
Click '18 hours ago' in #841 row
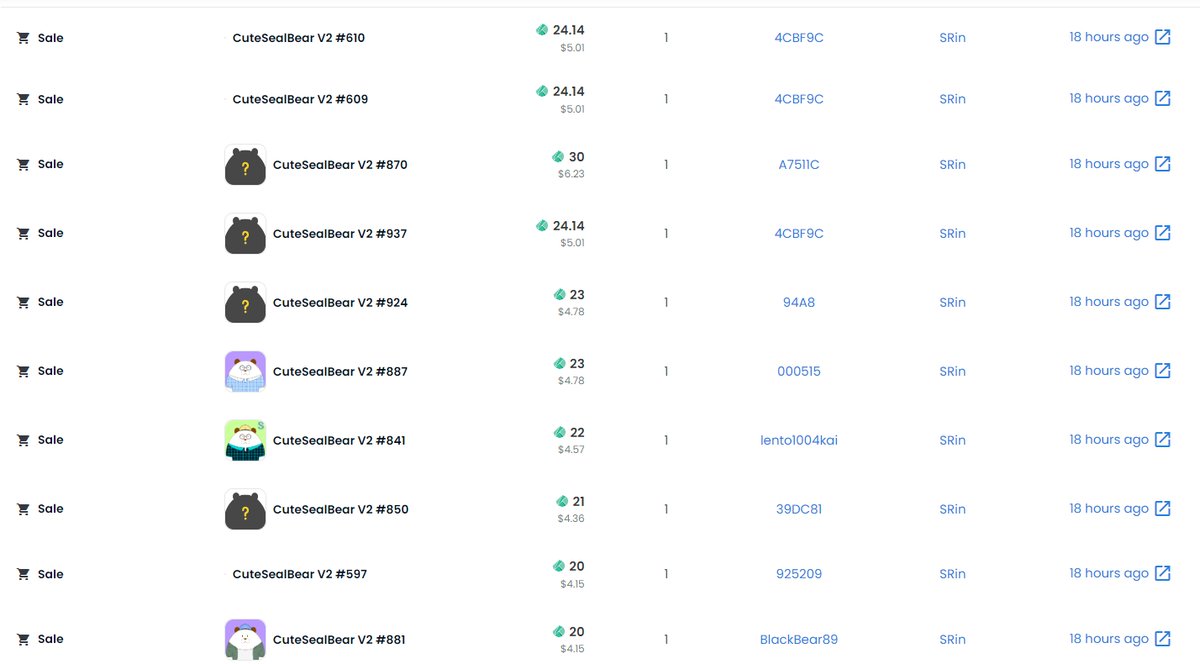(1108, 439)
